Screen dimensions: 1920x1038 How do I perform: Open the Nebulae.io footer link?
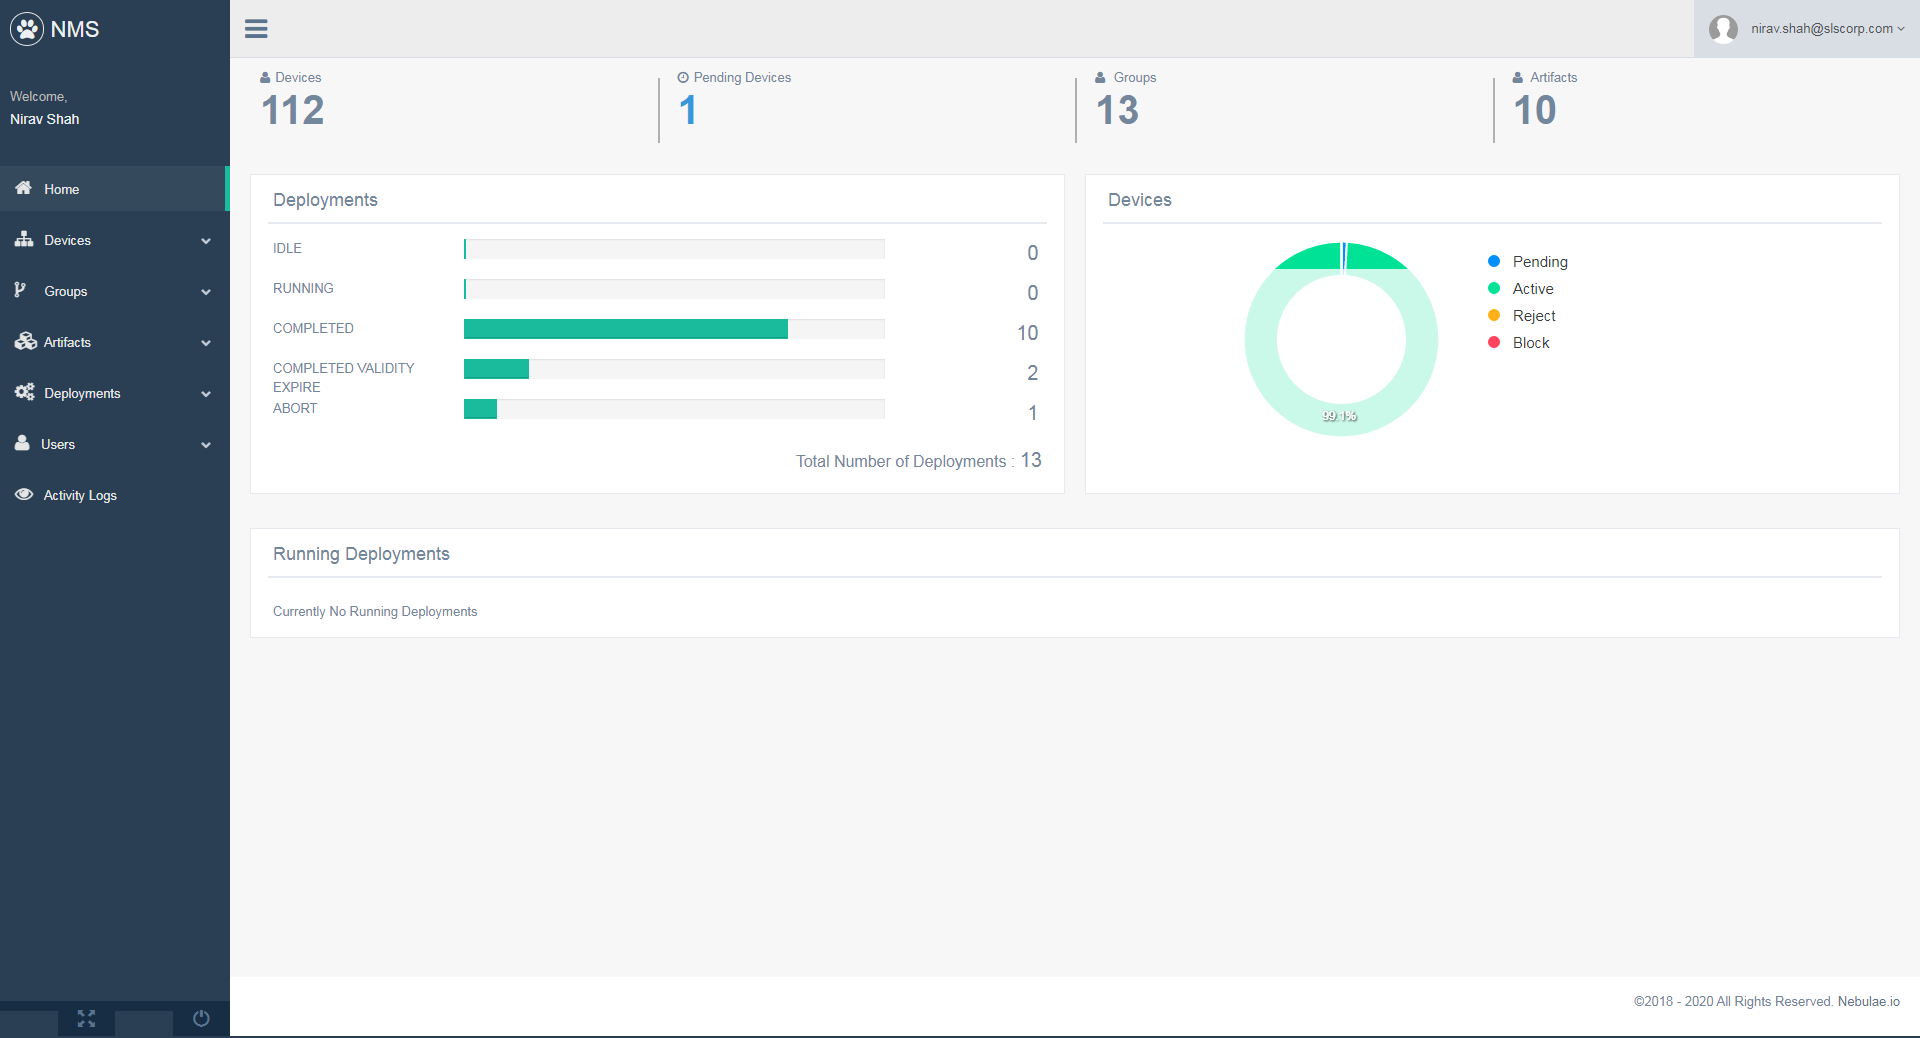1868,1001
